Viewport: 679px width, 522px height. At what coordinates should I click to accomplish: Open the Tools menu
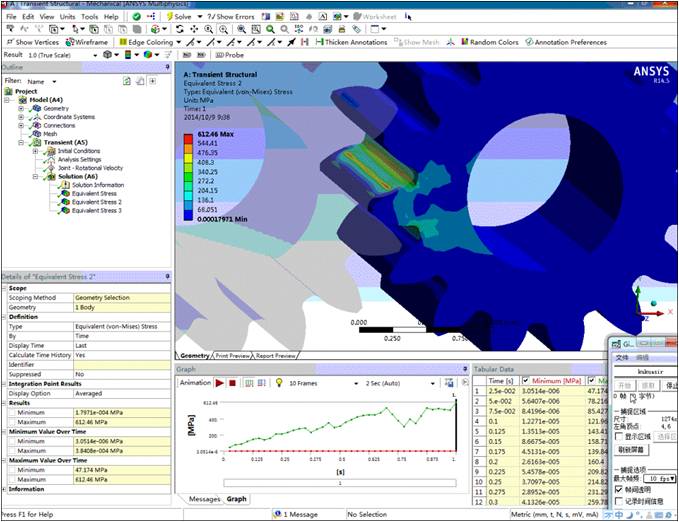(89, 17)
